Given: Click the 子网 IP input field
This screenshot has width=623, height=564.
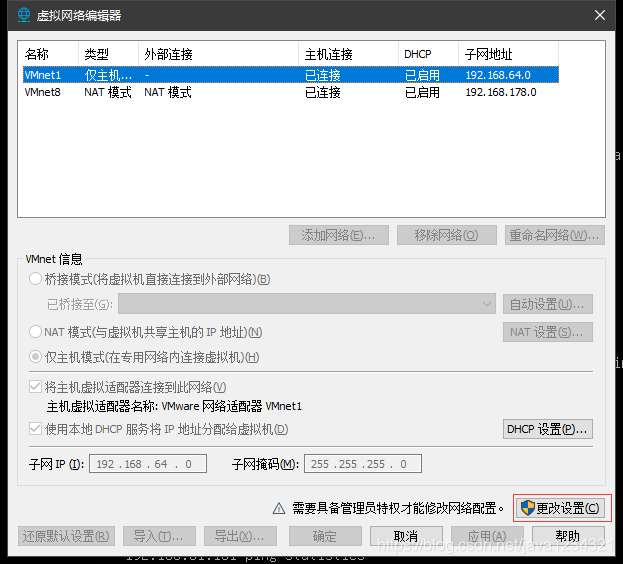Looking at the screenshot, I should (148, 464).
